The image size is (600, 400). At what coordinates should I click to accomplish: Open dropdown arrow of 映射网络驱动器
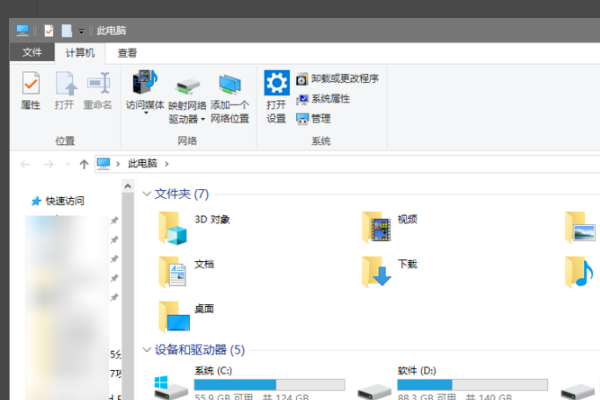(203, 119)
